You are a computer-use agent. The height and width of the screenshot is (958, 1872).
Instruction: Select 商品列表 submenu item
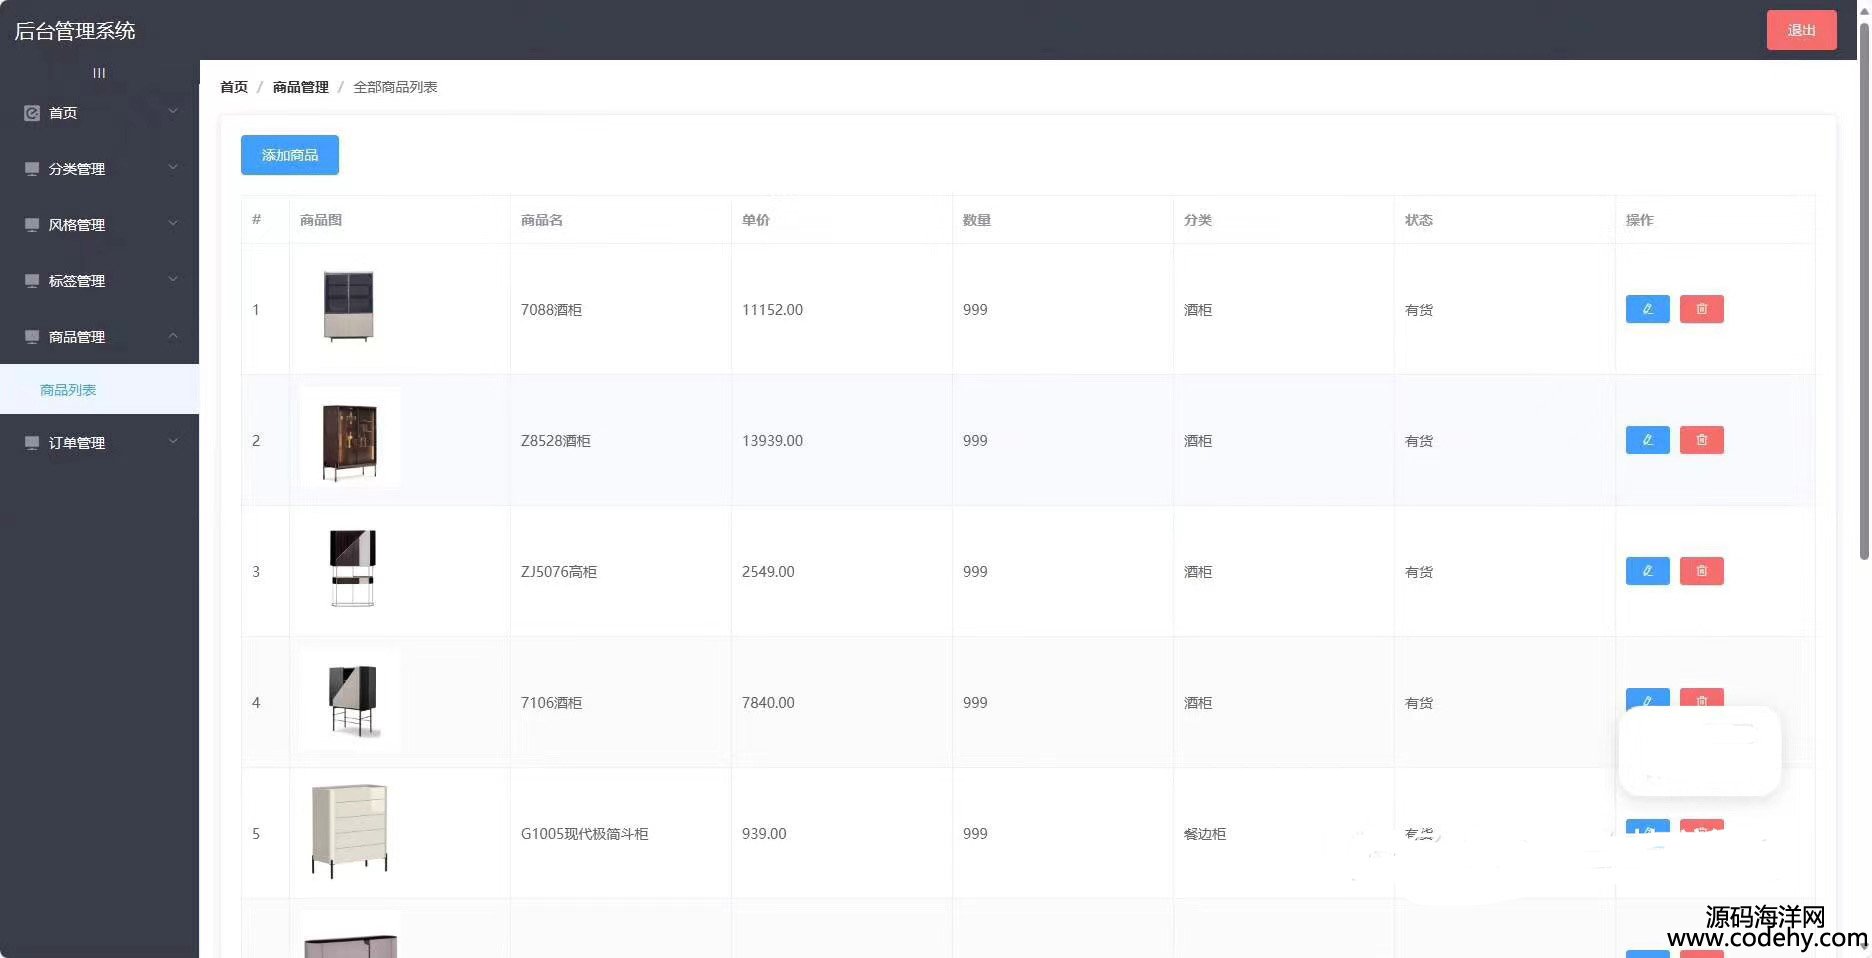pos(99,389)
